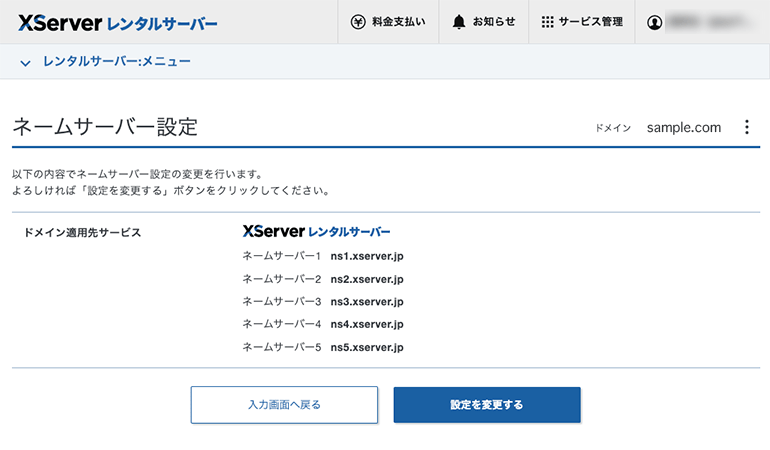The height and width of the screenshot is (450, 770).
Task: Click the XServer logo in service row
Action: coord(316,231)
